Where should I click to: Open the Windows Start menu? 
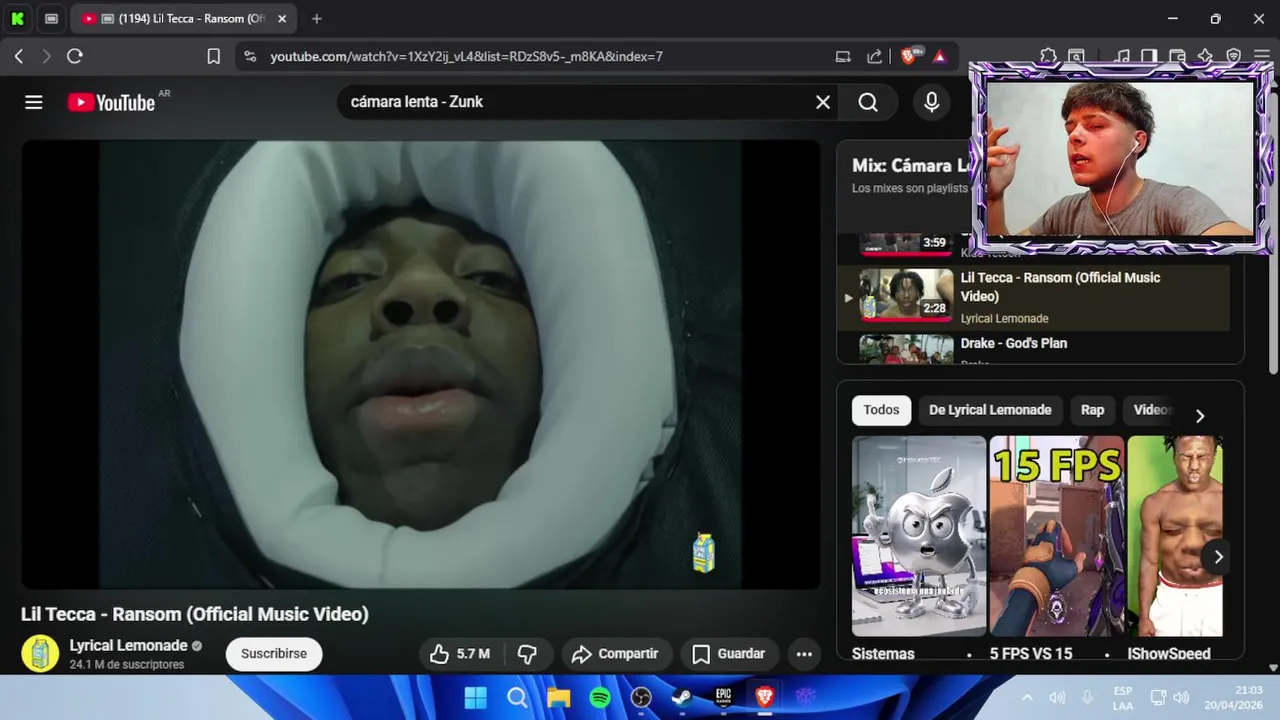(476, 697)
